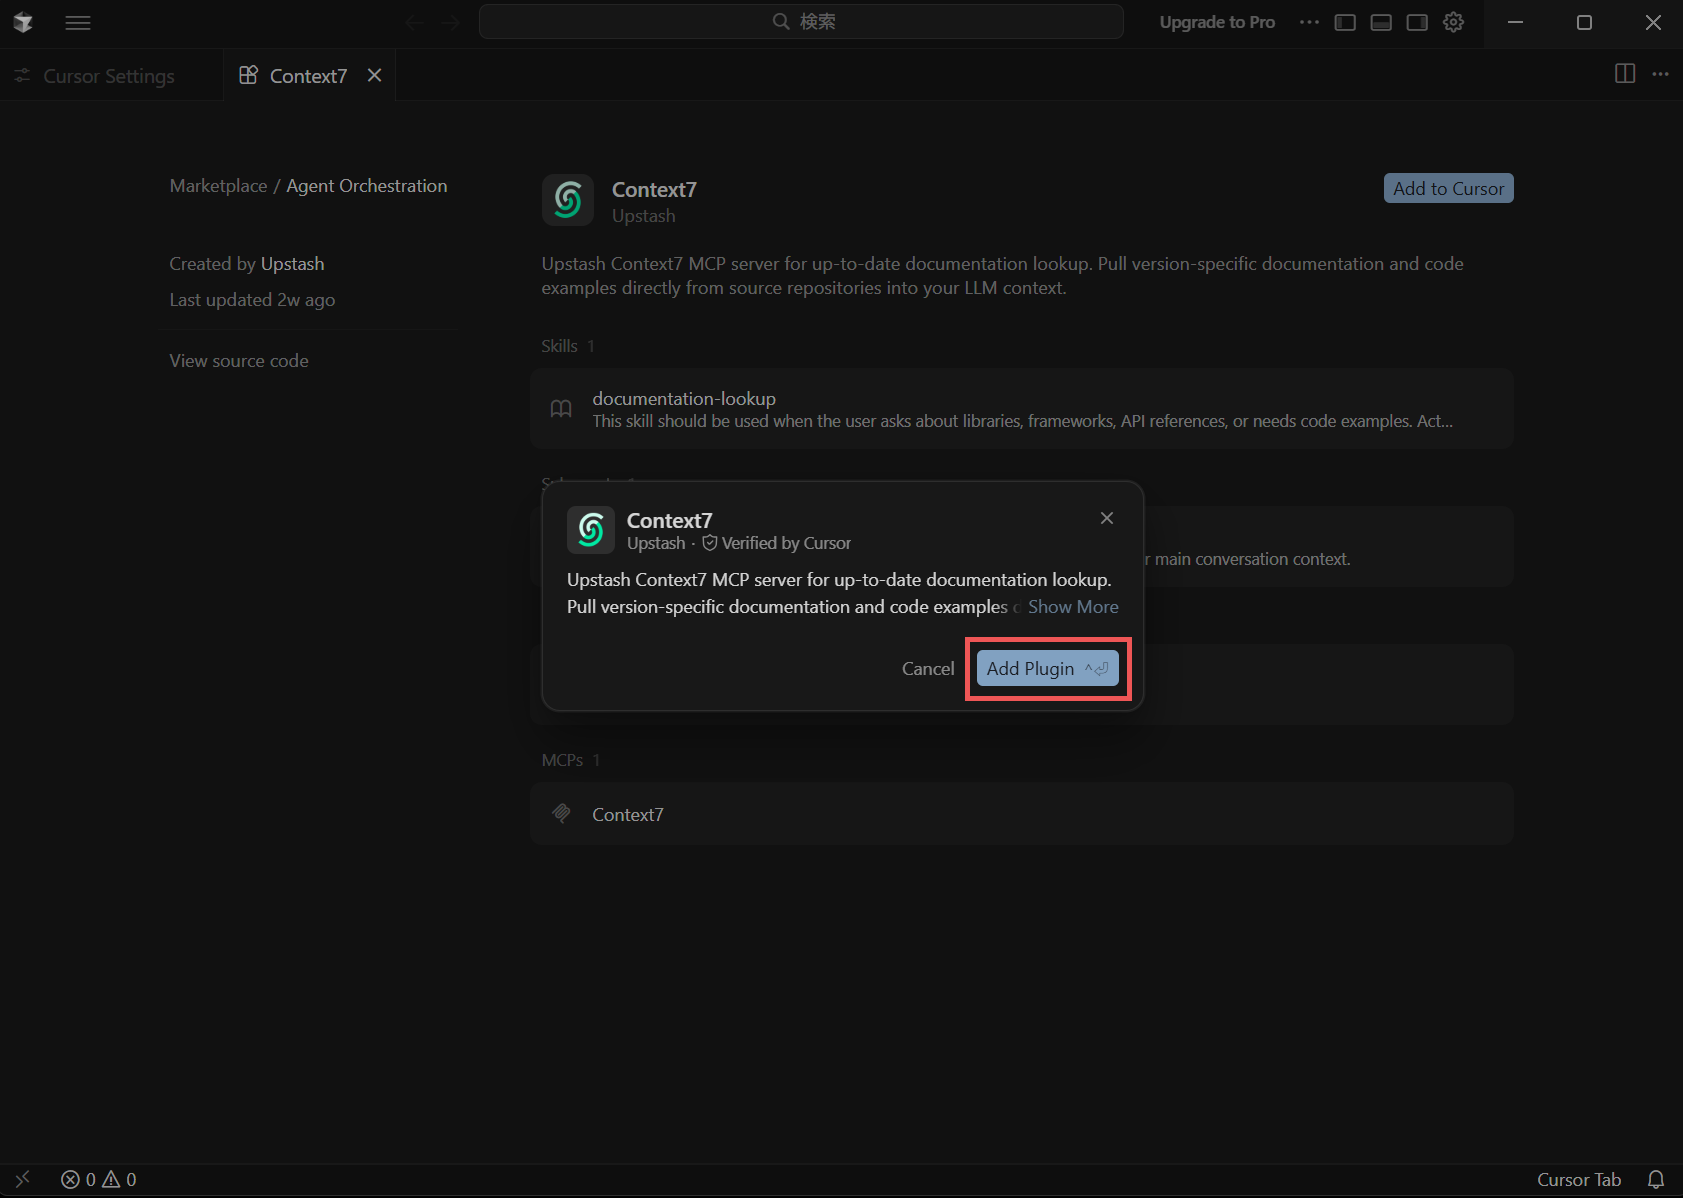Close the Context7 editor tab
1683x1198 pixels.
(374, 76)
